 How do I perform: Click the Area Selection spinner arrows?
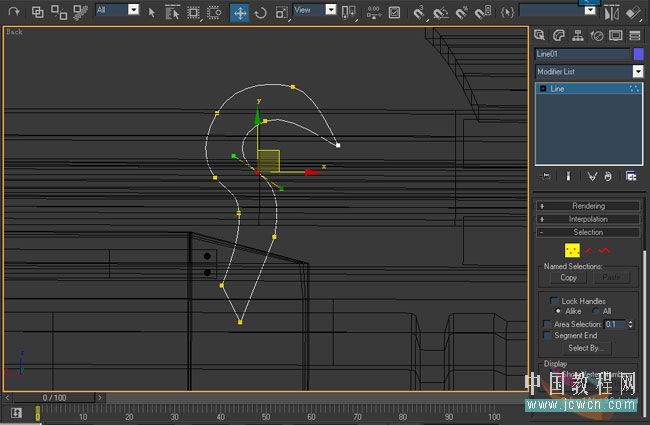point(631,324)
